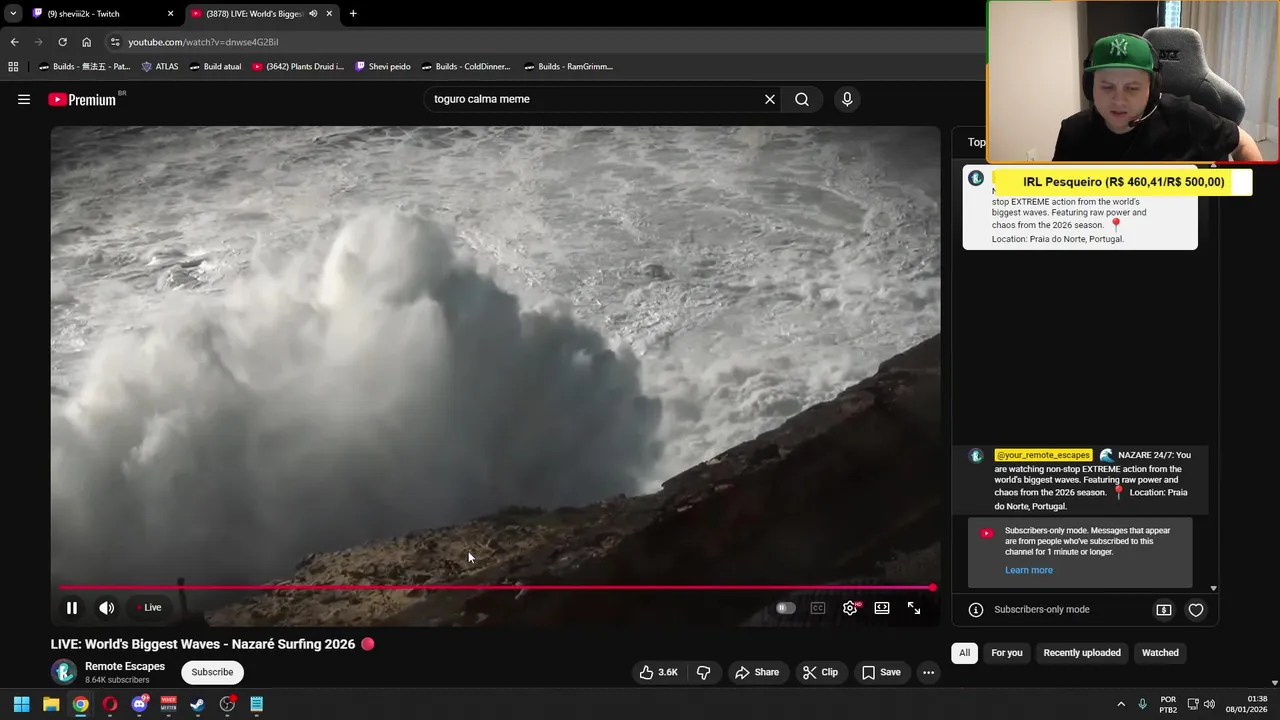Screen dimensions: 1280x720
Task: Open Chrome apps grid in bookmarks bar
Action: click(x=13, y=67)
